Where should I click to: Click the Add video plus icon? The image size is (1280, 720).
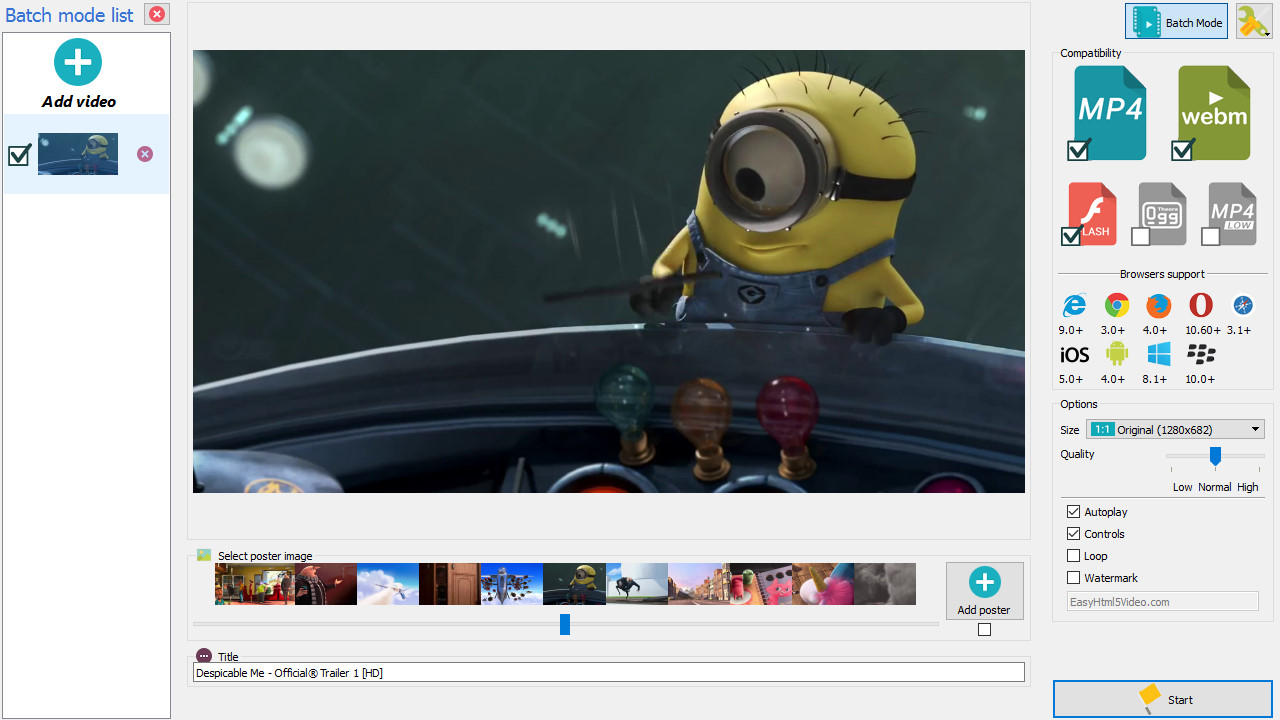[x=78, y=62]
